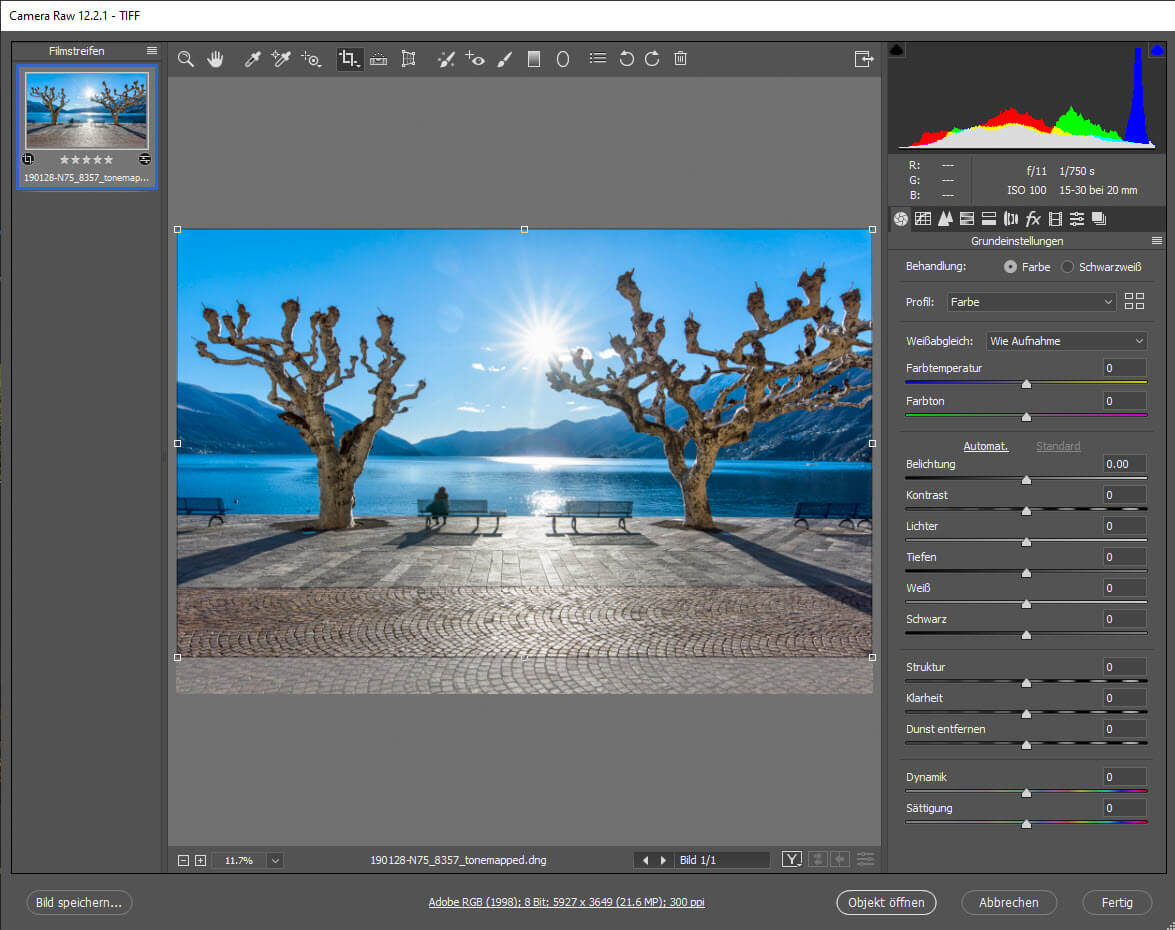Select the Farbe treatment radio button
Viewport: 1175px width, 930px height.
[1010, 267]
